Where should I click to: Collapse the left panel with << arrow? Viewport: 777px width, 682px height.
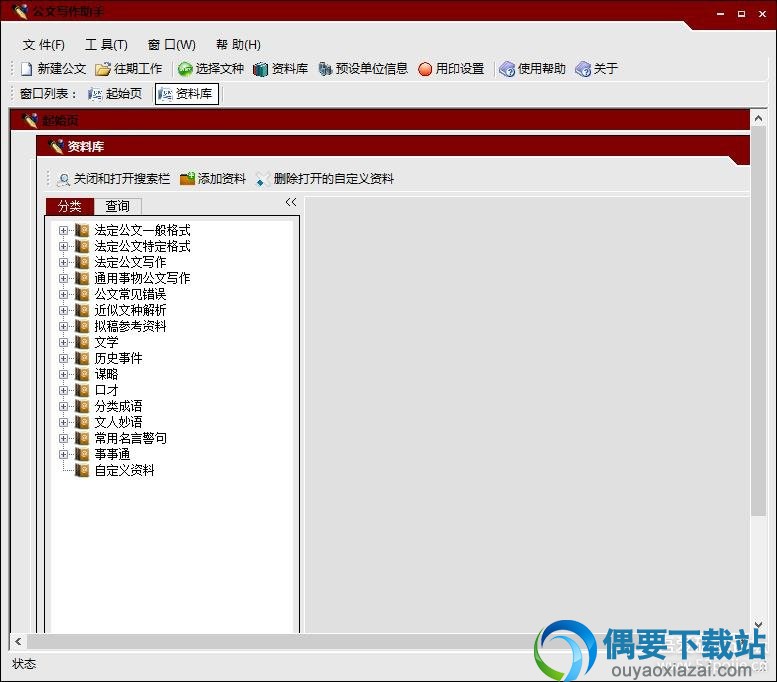(x=291, y=202)
